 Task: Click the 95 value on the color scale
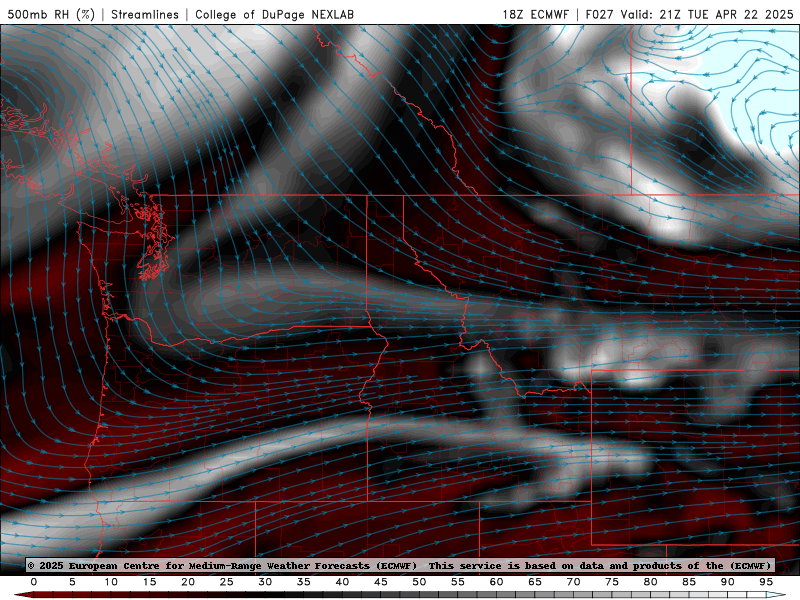pos(766,582)
